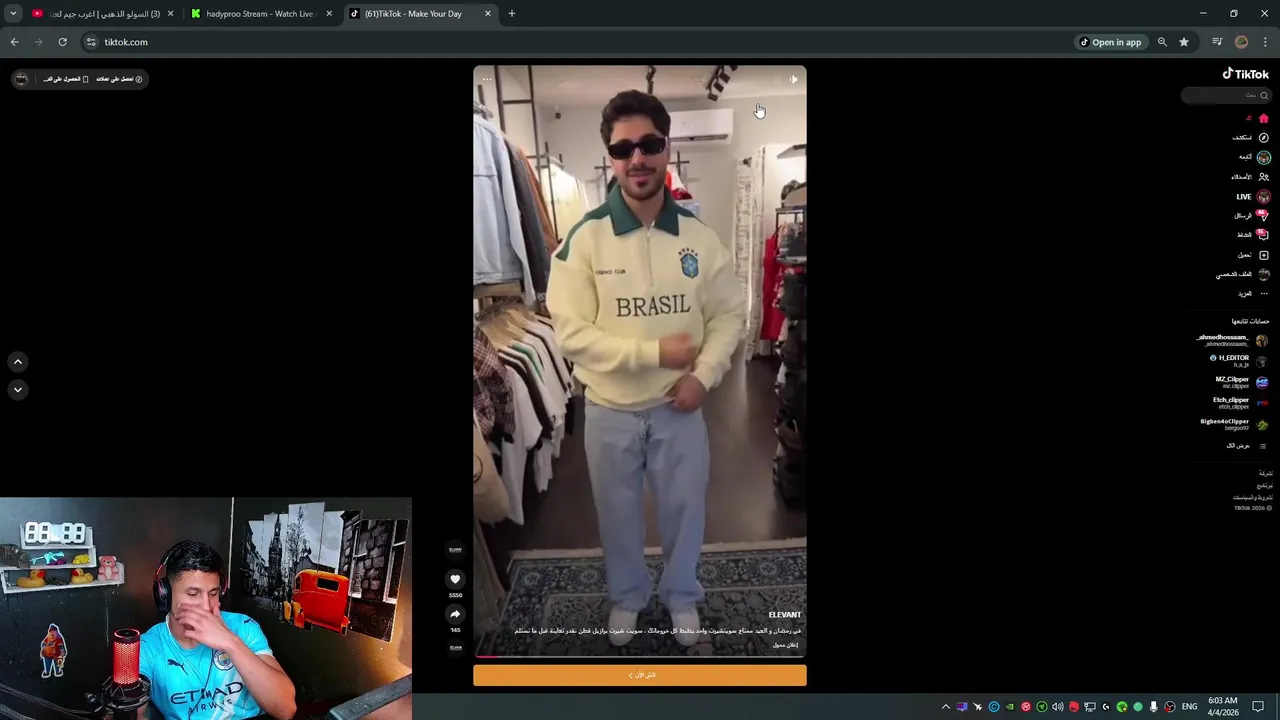Expand the see-all following accounts list
The height and width of the screenshot is (720, 1280).
[1246, 446]
